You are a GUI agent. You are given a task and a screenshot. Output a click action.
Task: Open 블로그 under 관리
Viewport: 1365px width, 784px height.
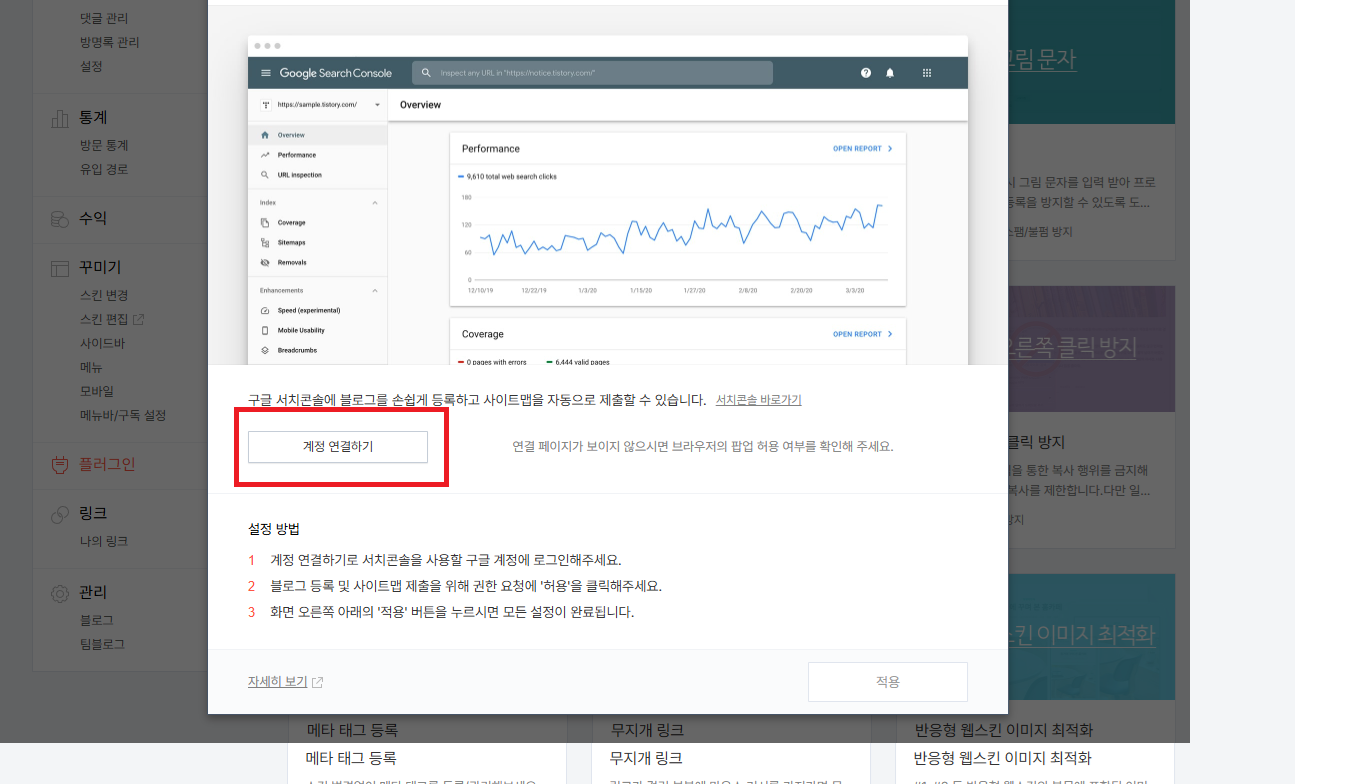click(97, 620)
